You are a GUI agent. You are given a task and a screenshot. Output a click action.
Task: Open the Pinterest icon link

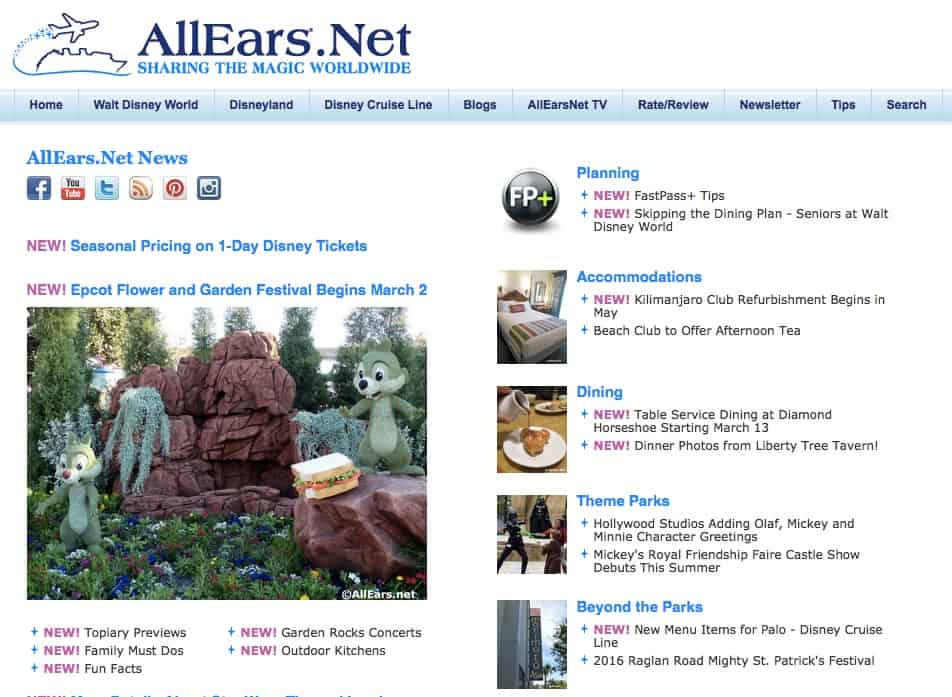[175, 188]
